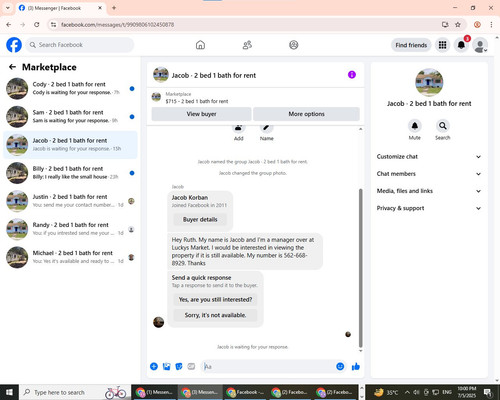
Task: Open the account profile avatar menu
Action: coord(480,45)
